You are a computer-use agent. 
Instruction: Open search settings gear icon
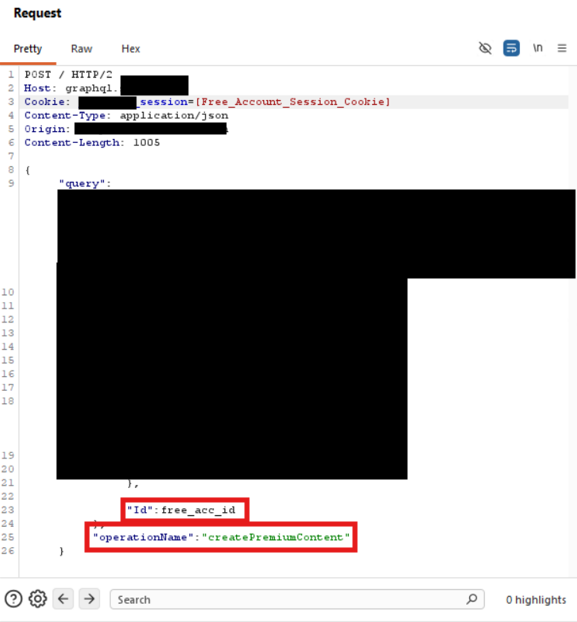[x=38, y=599]
